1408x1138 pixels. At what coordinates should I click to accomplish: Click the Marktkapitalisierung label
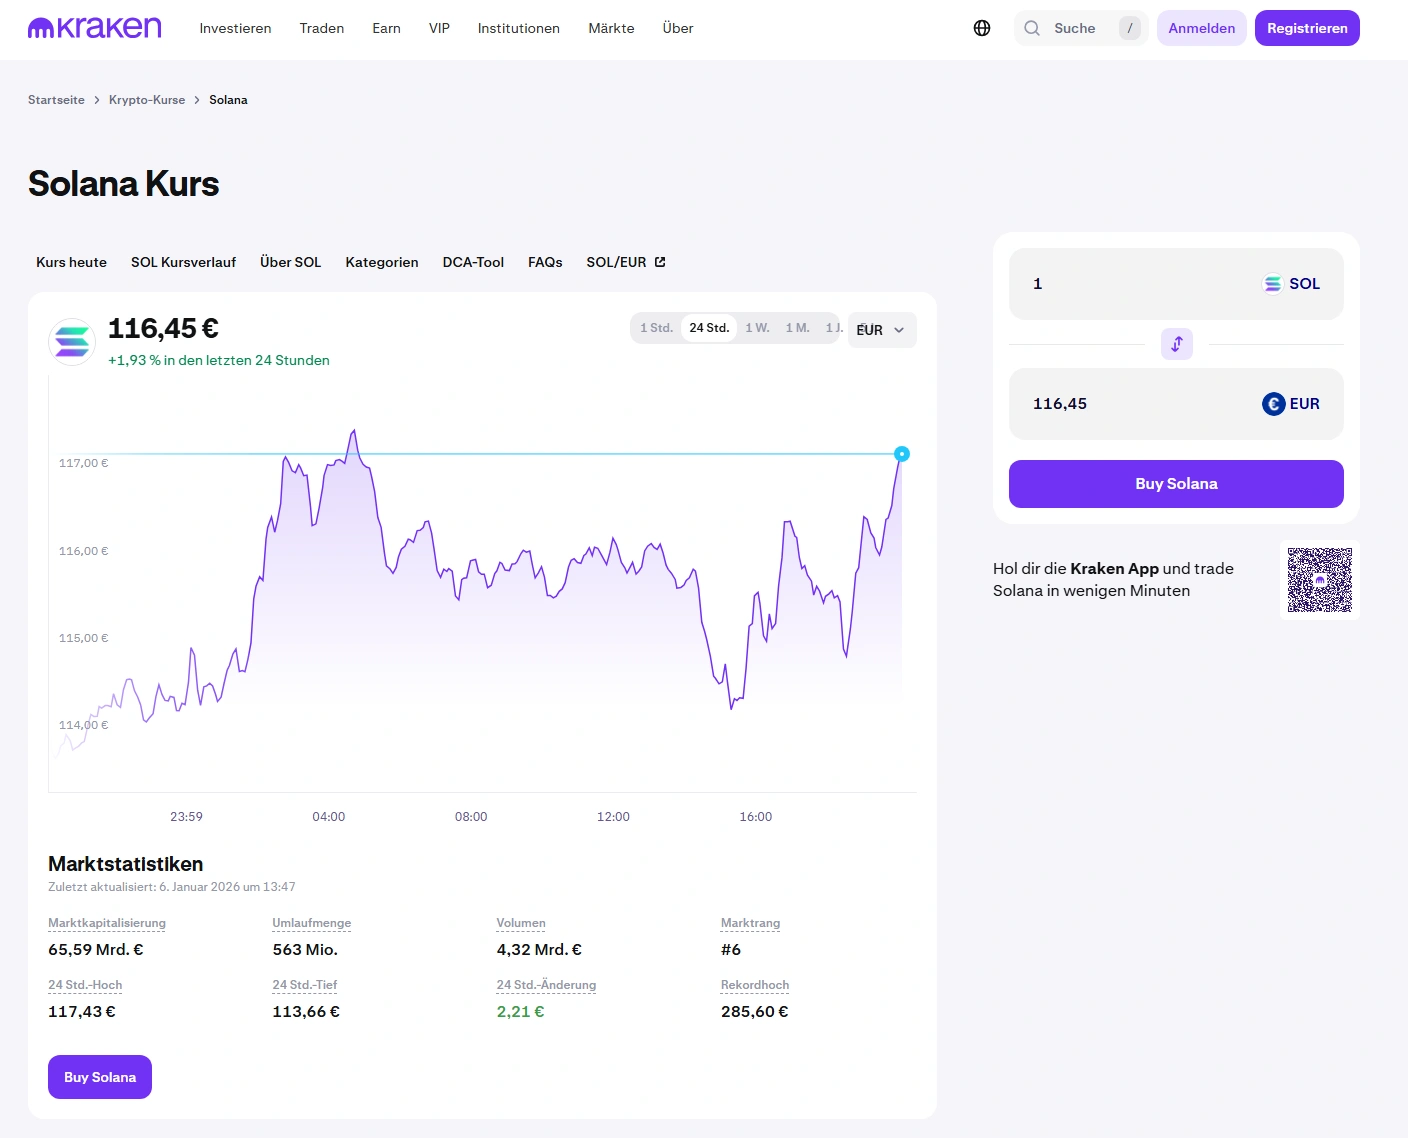point(107,923)
